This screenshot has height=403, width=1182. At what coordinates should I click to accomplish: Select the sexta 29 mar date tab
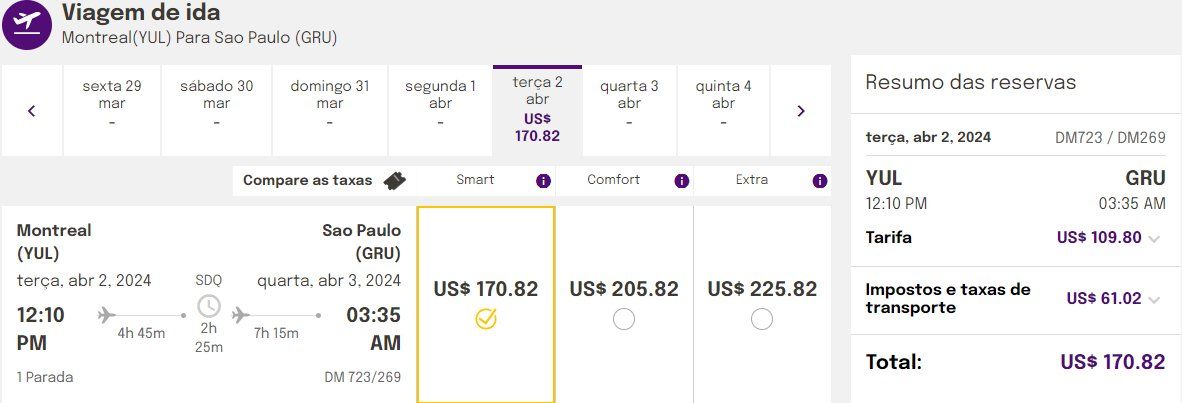click(x=112, y=111)
